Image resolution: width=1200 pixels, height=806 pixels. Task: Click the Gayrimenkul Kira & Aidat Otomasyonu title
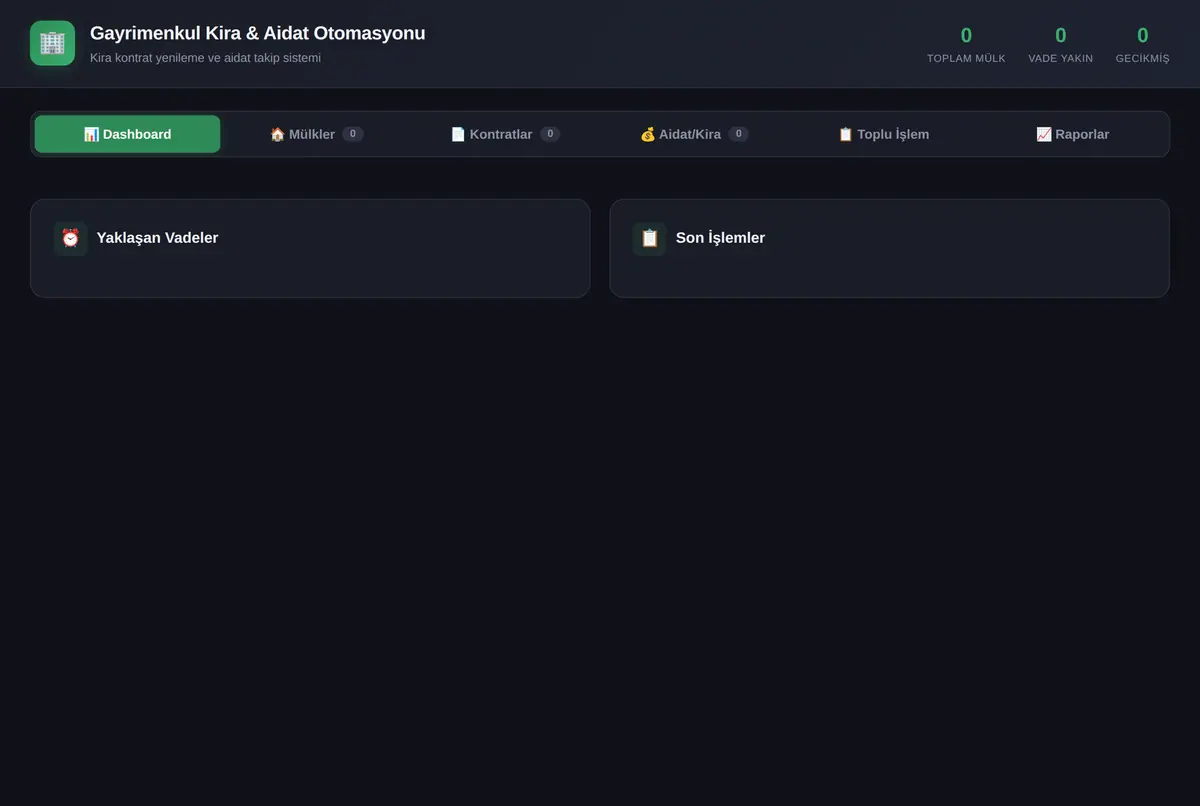pos(257,33)
